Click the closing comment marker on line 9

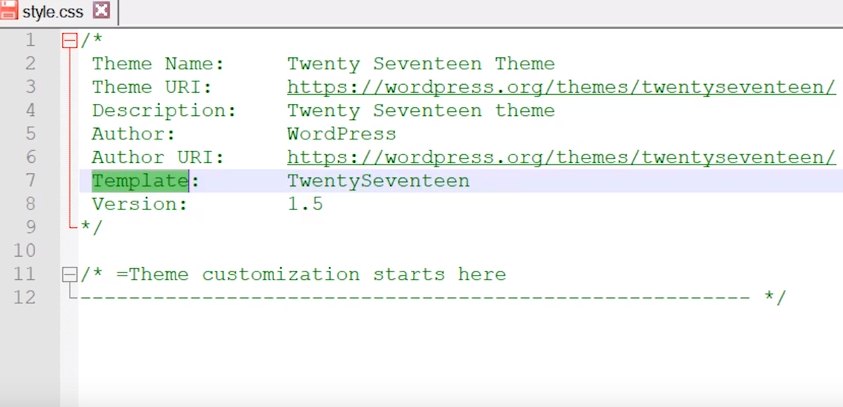(90, 227)
